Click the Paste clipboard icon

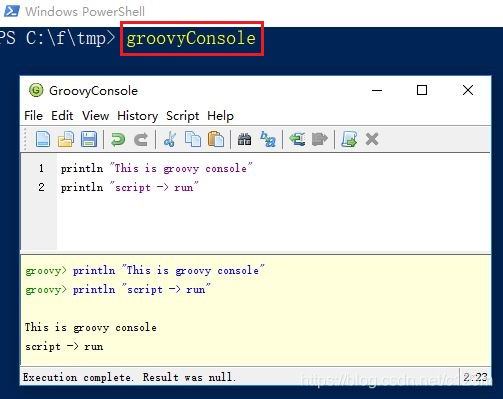pos(216,139)
